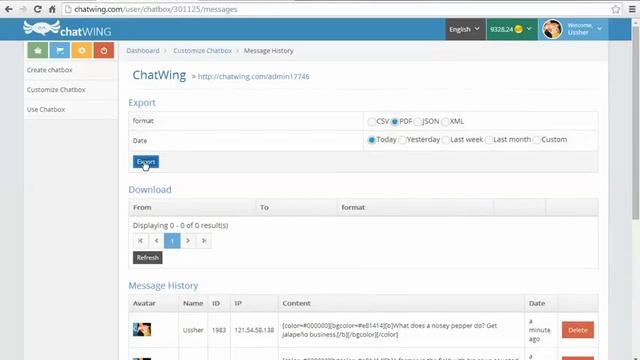Screen dimensions: 640x360
Task: Open the chatwing.com/admin17746 link
Action: 253,76
